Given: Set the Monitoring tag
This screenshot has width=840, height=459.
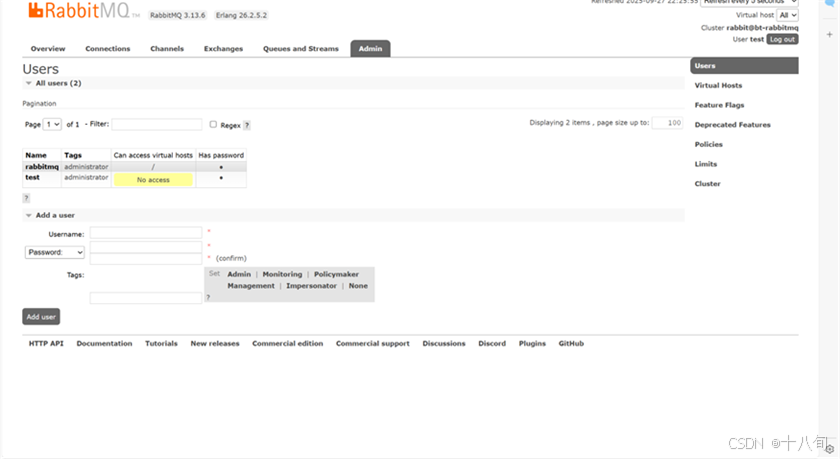Looking at the screenshot, I should pos(282,274).
